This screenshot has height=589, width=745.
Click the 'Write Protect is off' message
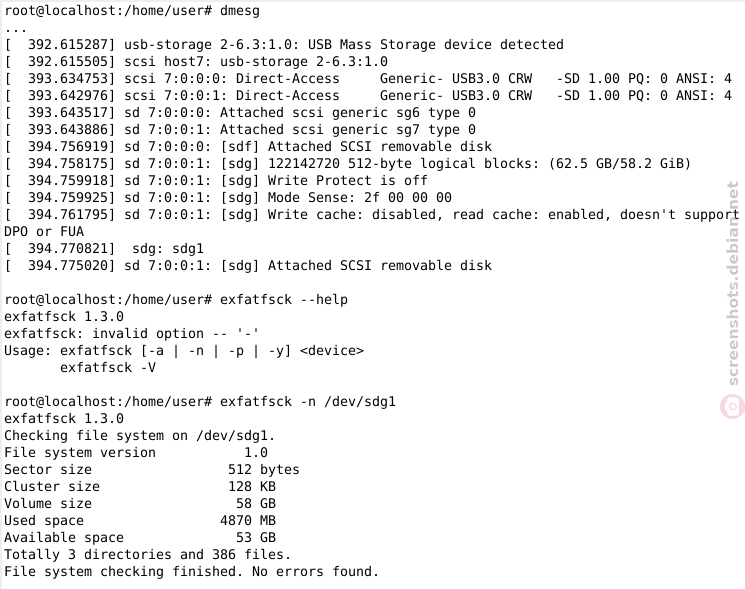click(347, 180)
